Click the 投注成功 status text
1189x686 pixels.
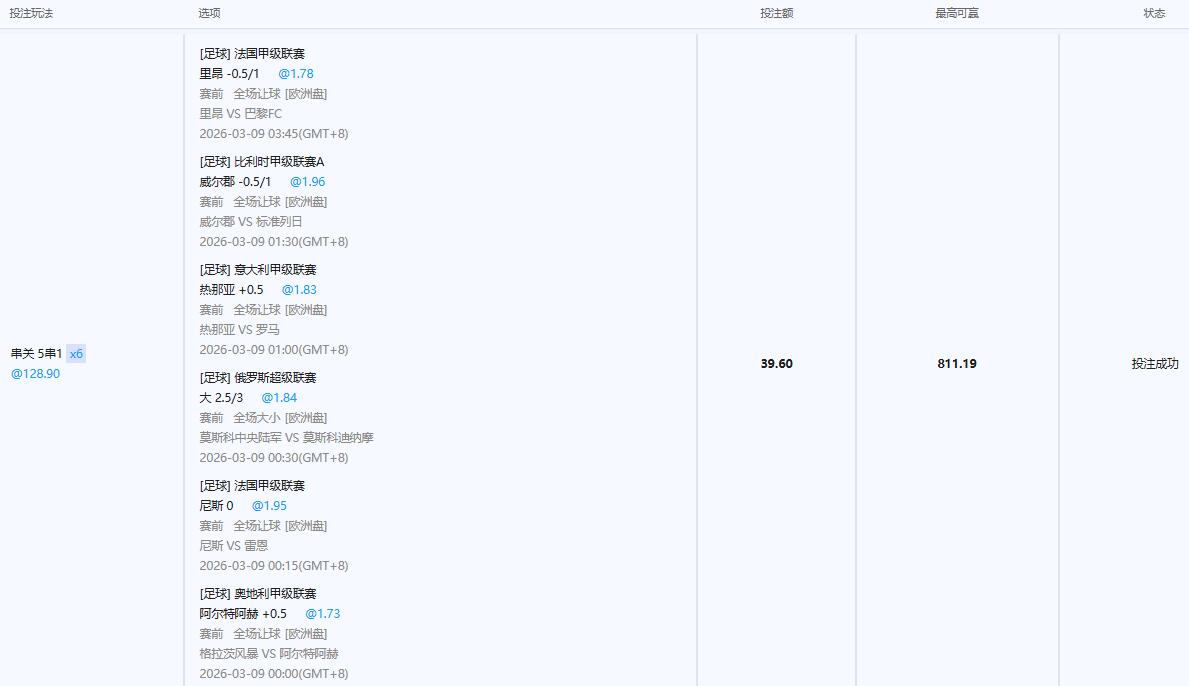[x=1155, y=364]
